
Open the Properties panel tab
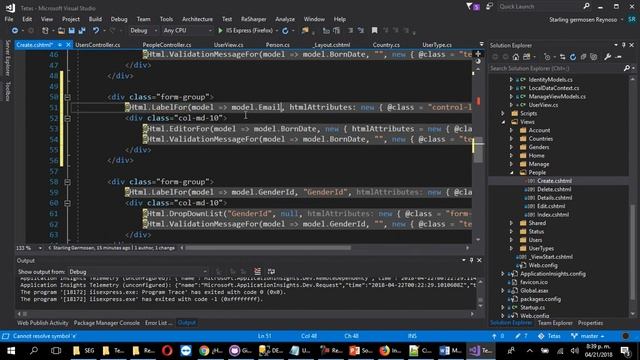(590, 323)
